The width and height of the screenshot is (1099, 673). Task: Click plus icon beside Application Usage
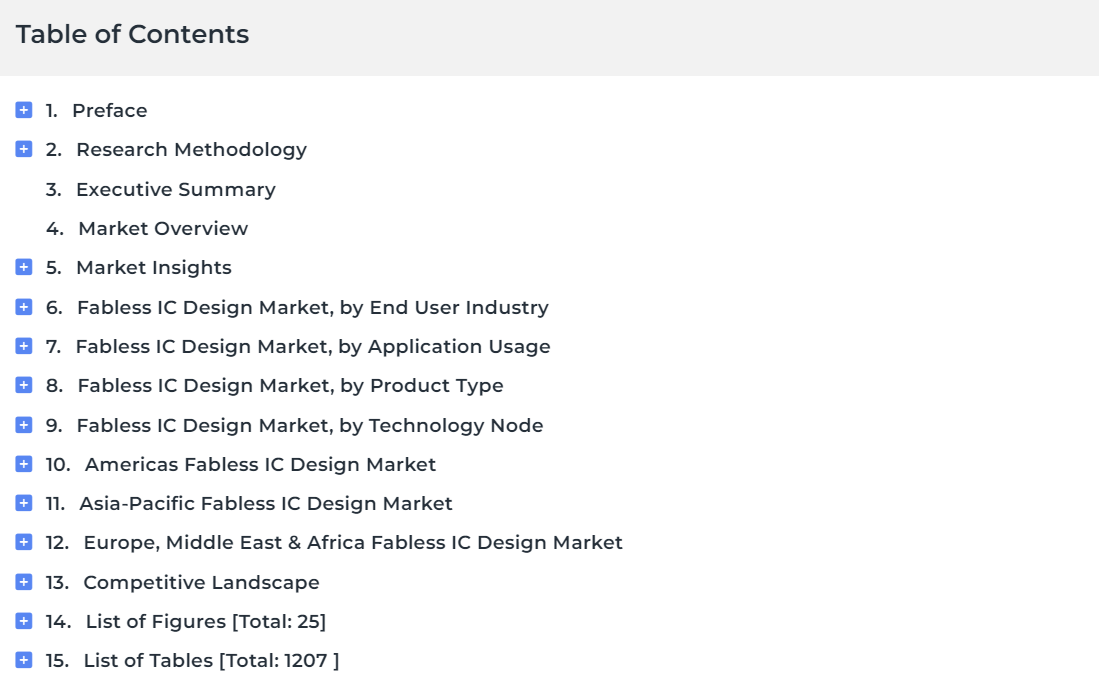click(24, 347)
